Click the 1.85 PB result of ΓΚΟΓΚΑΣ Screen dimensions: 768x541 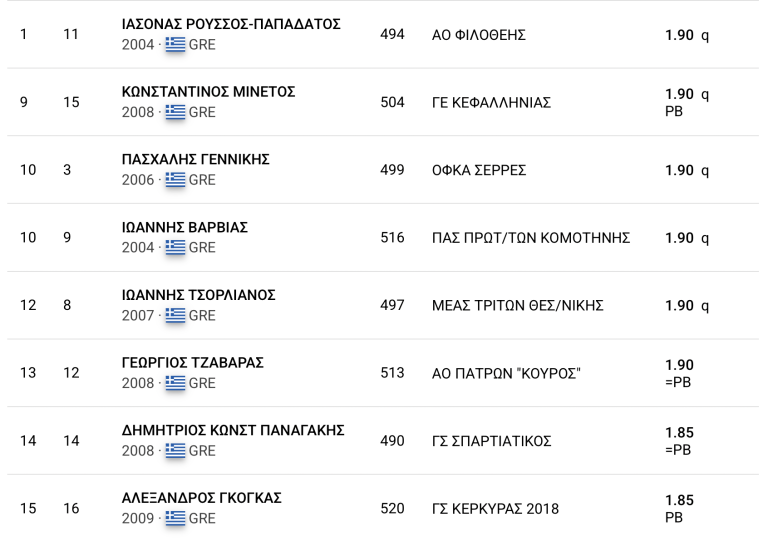coord(679,509)
